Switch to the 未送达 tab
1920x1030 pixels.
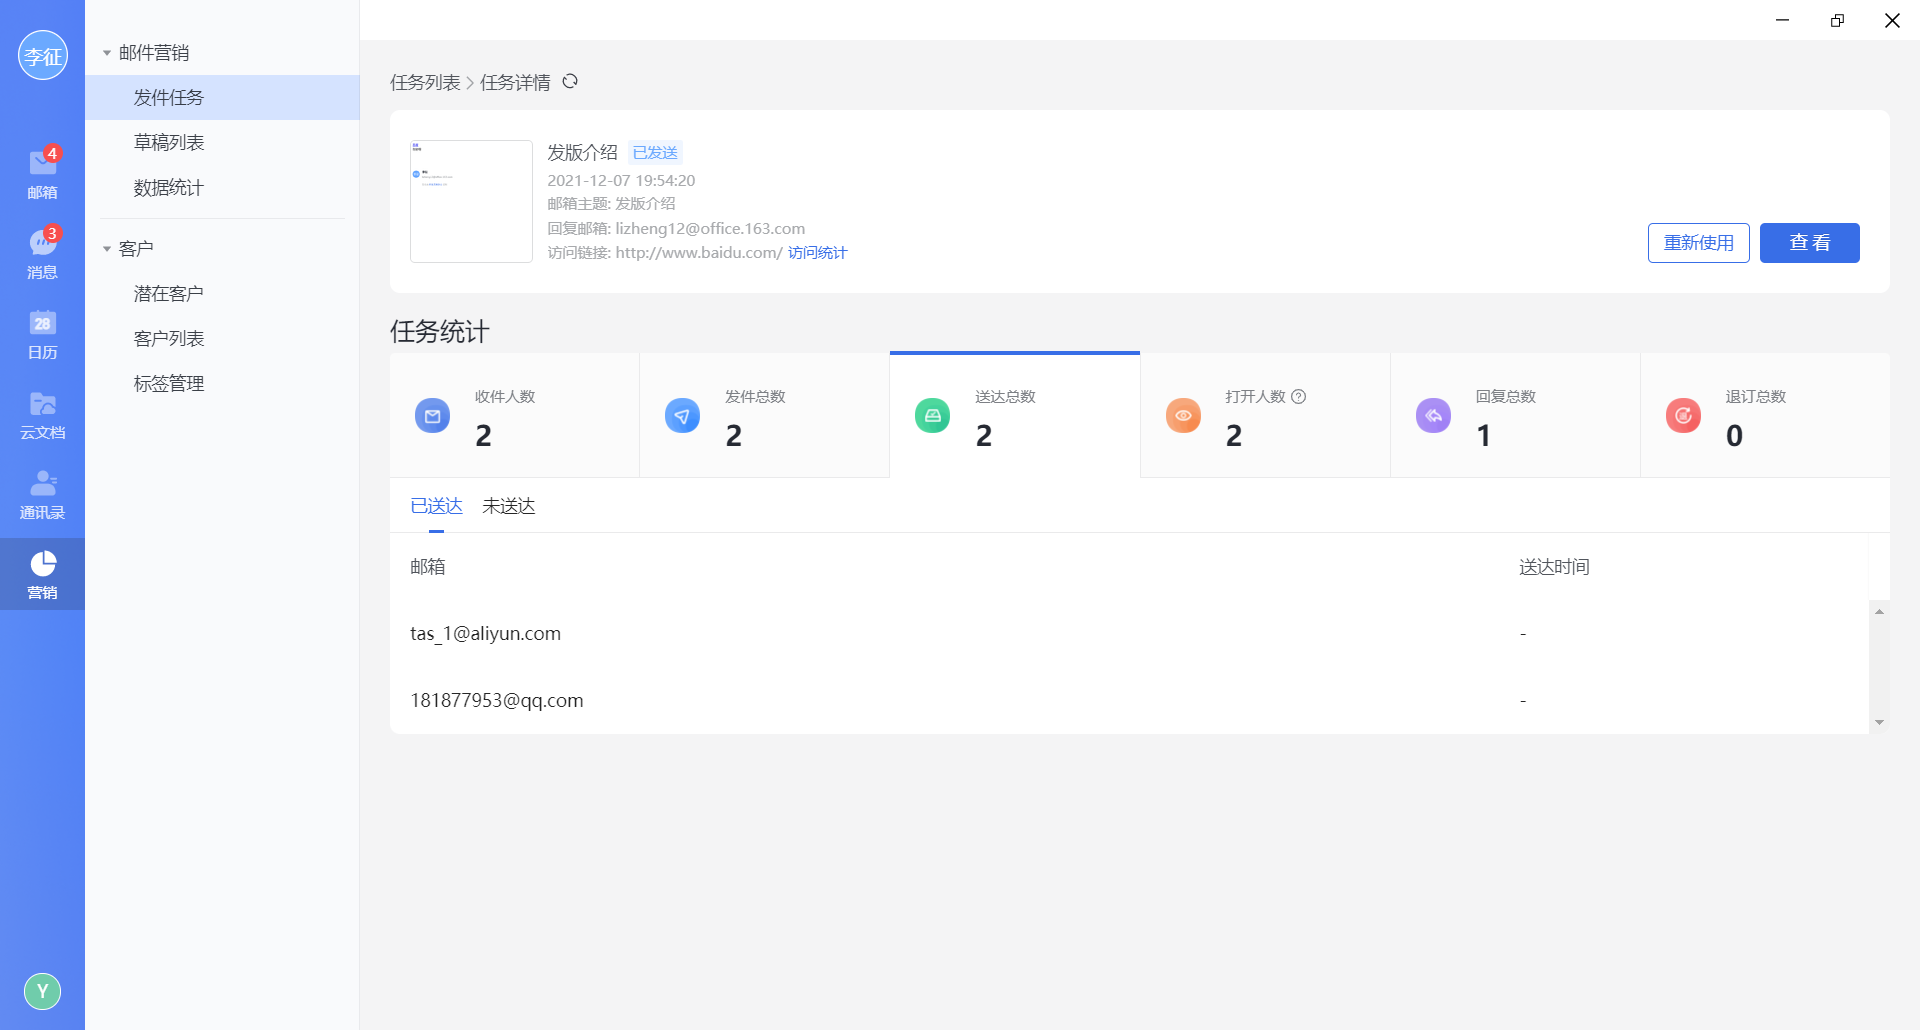point(508,506)
